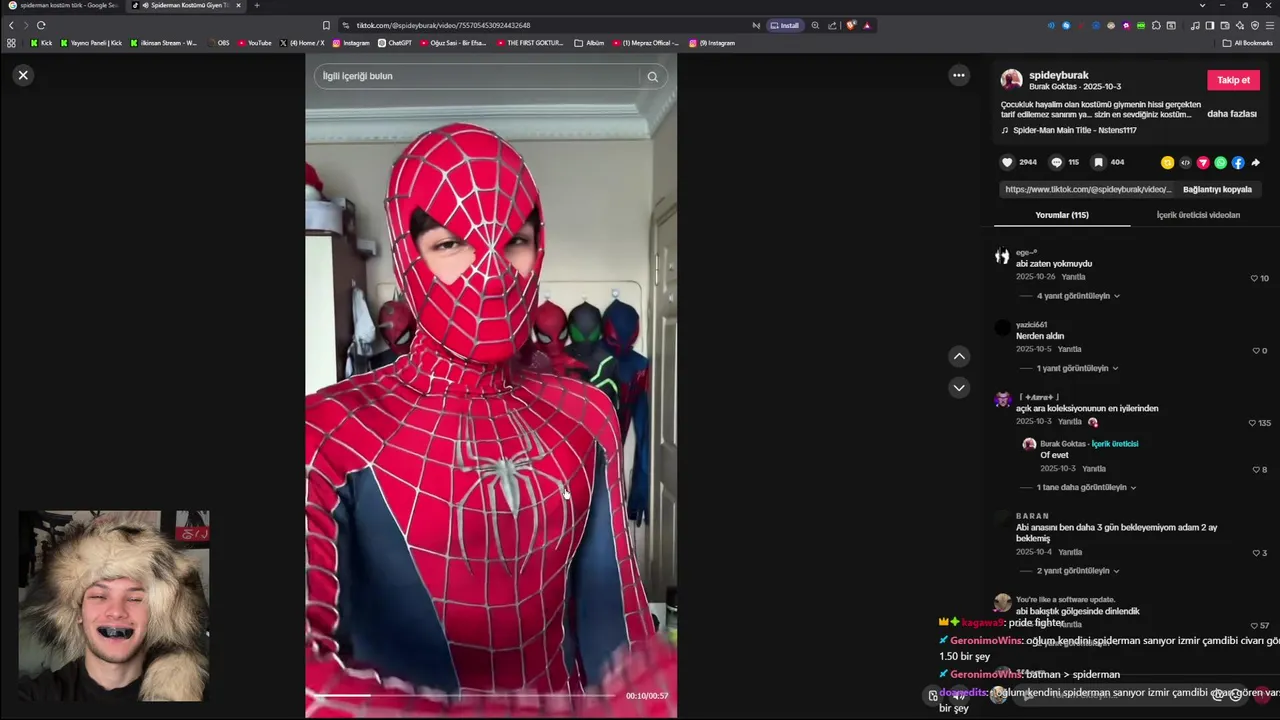This screenshot has height=720, width=1280.
Task: Click the yellow repost icon
Action: (x=1167, y=162)
